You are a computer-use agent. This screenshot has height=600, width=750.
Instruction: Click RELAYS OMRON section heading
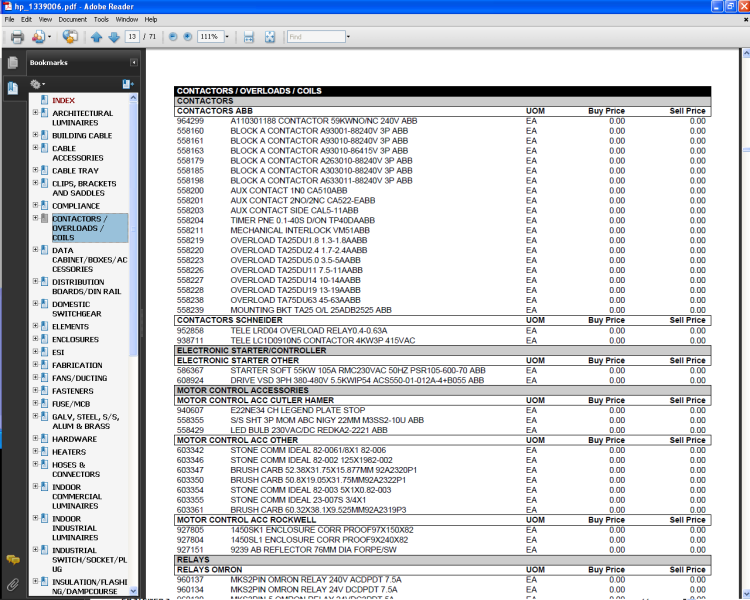[x=210, y=569]
